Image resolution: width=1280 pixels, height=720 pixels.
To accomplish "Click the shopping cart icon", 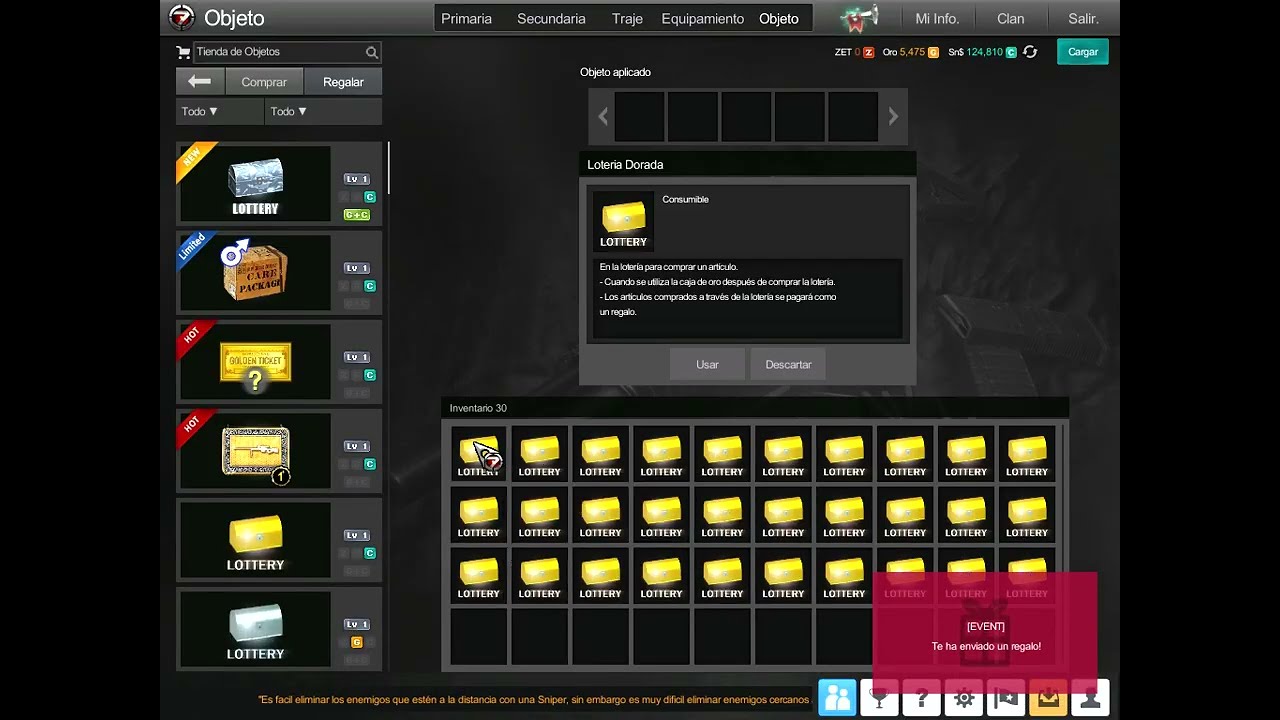I will 183,52.
